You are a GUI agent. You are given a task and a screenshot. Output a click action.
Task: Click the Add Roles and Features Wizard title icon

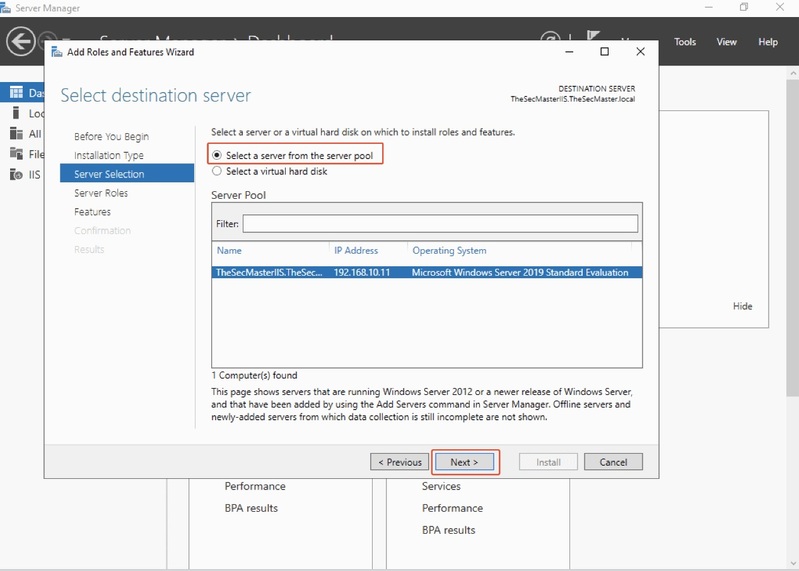click(57, 52)
